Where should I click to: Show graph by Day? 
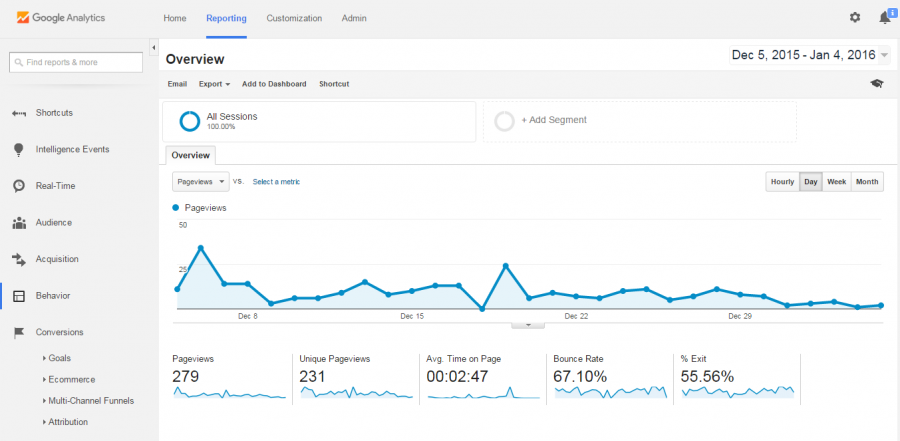tap(810, 181)
